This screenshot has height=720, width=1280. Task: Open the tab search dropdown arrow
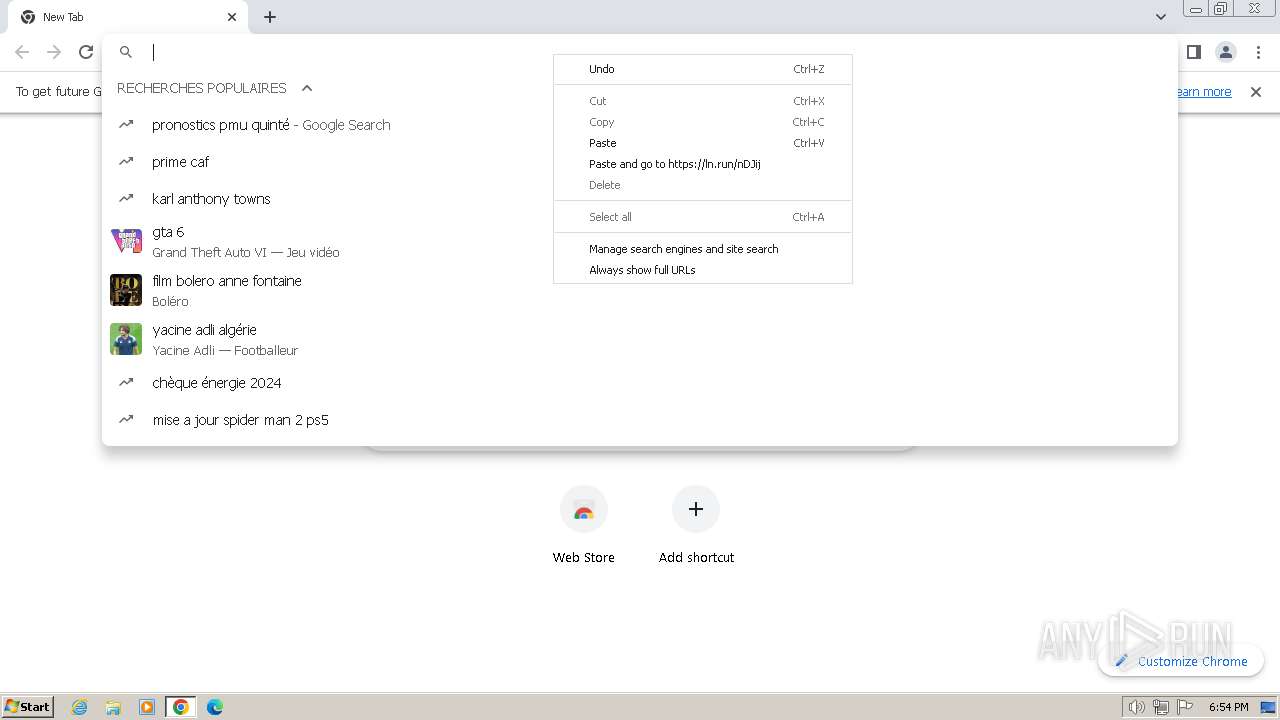(1160, 17)
